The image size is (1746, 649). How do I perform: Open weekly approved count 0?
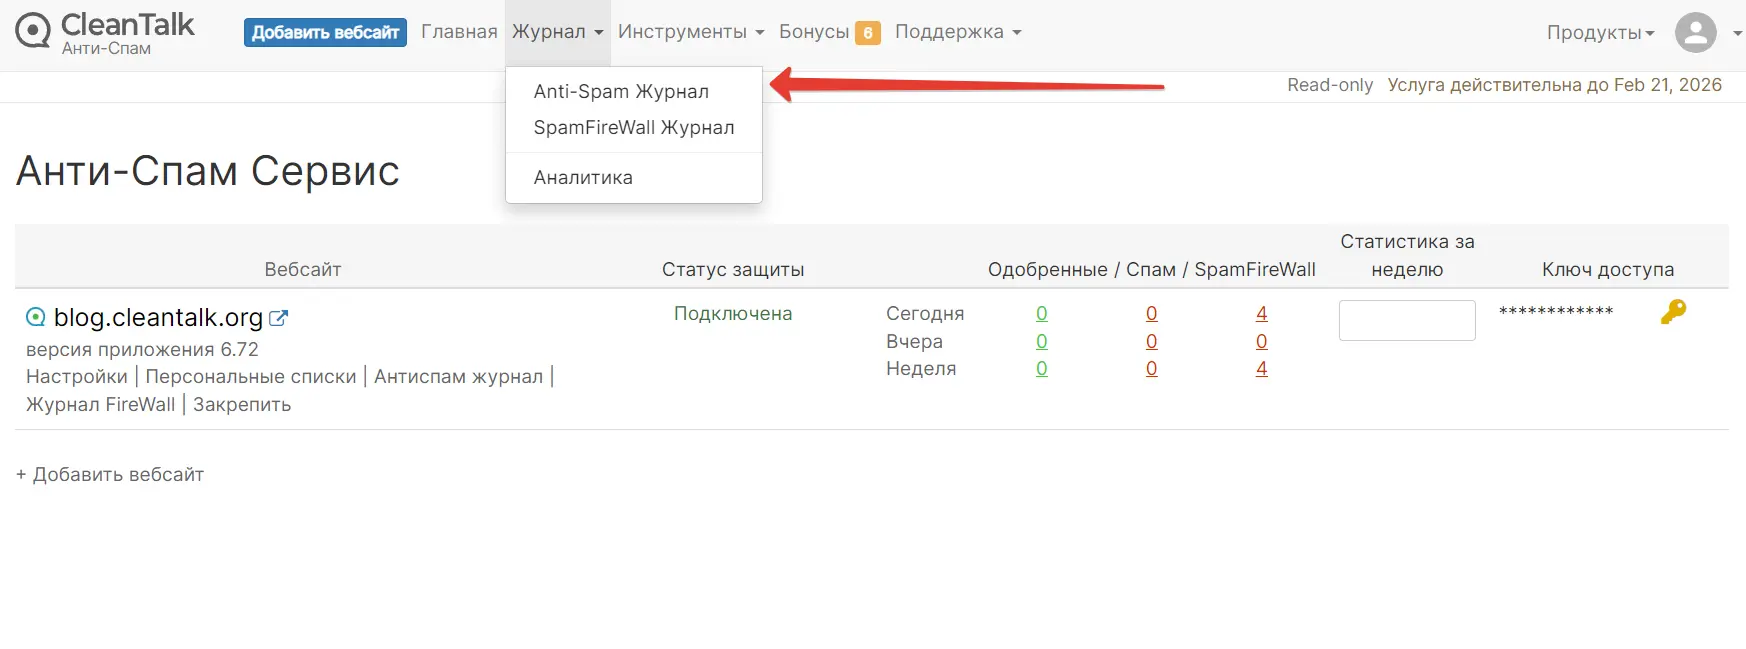point(1042,368)
